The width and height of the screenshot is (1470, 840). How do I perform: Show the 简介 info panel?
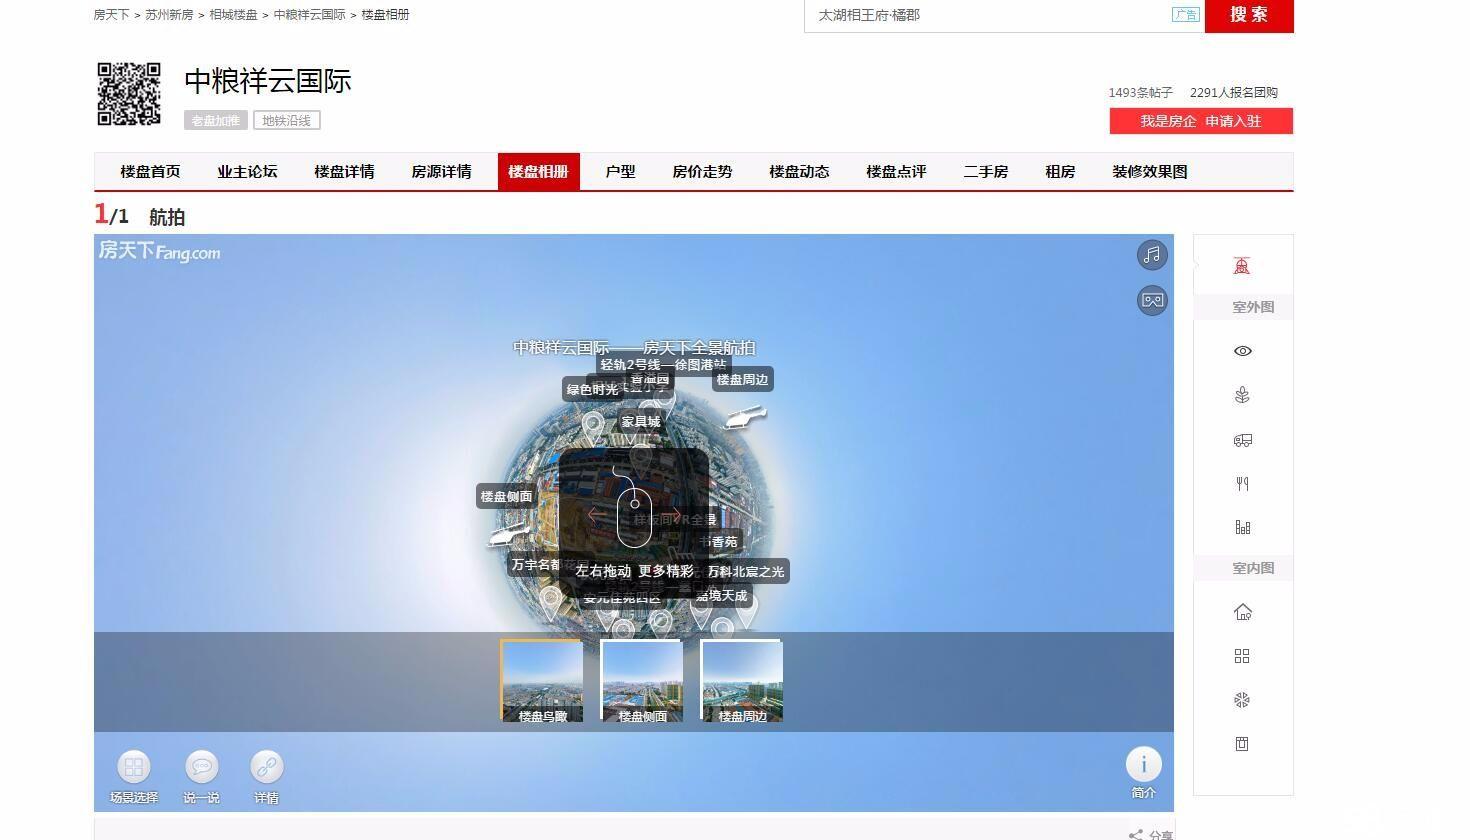[x=1144, y=773]
